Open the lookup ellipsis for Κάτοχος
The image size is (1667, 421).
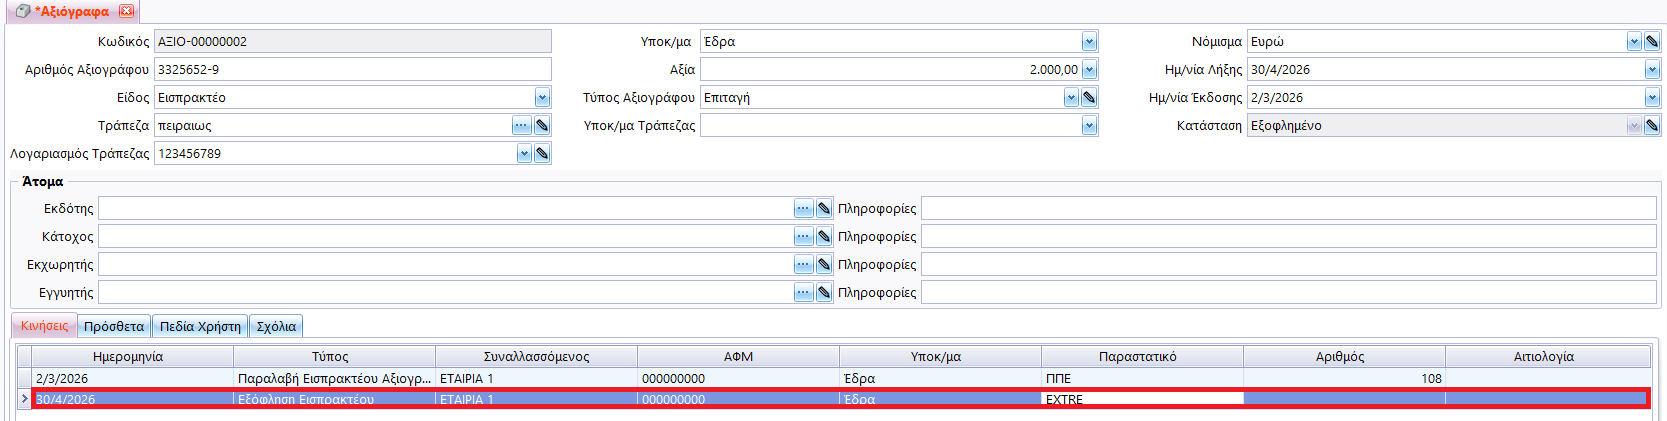(x=803, y=237)
